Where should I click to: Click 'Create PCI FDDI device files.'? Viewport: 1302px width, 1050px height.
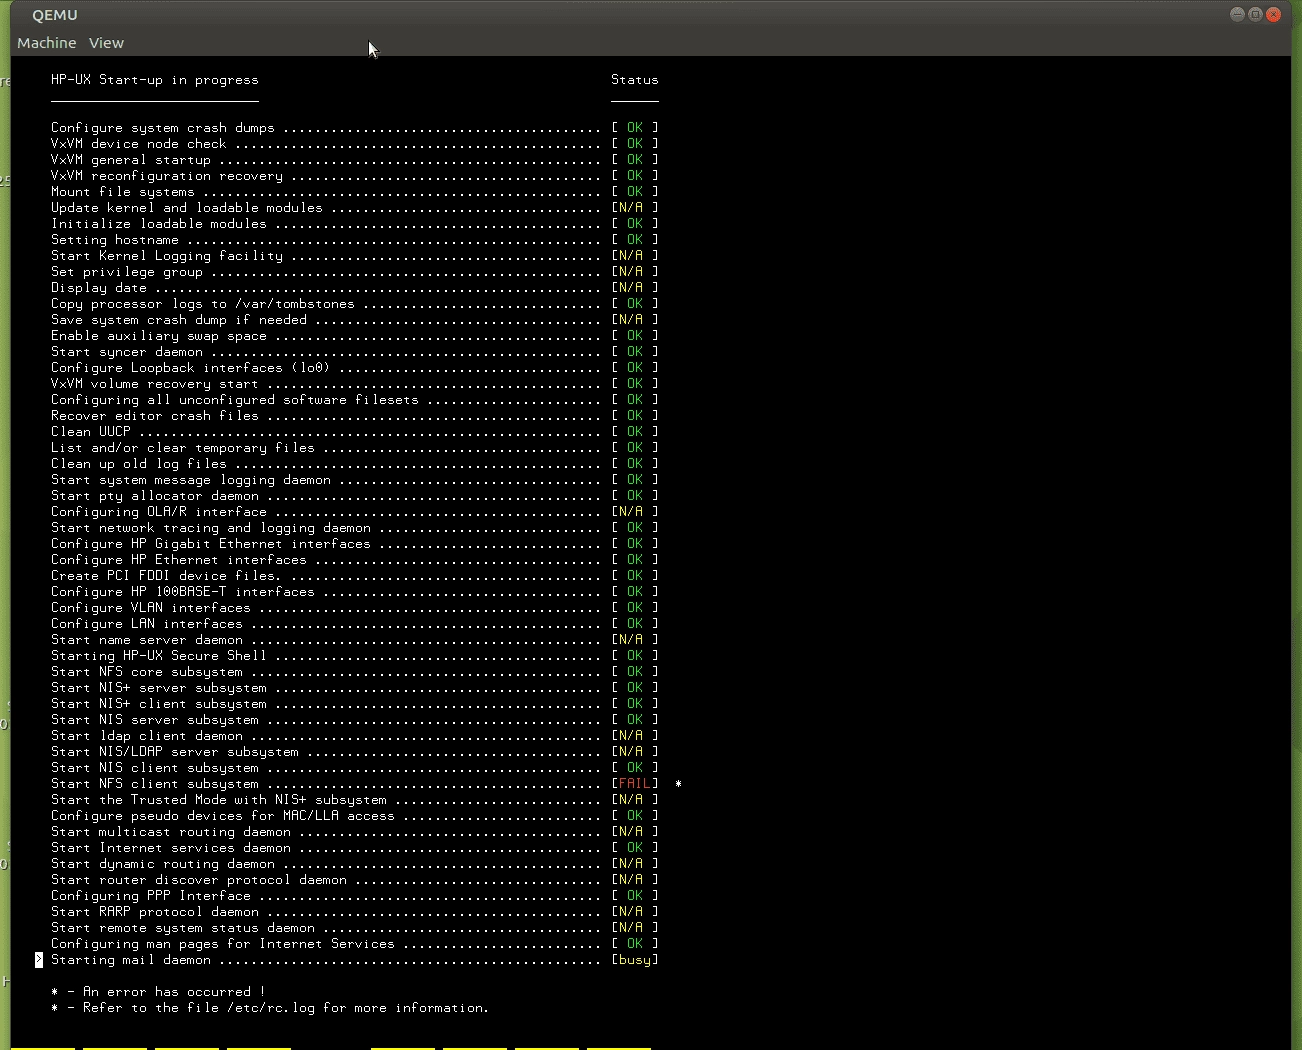167,576
